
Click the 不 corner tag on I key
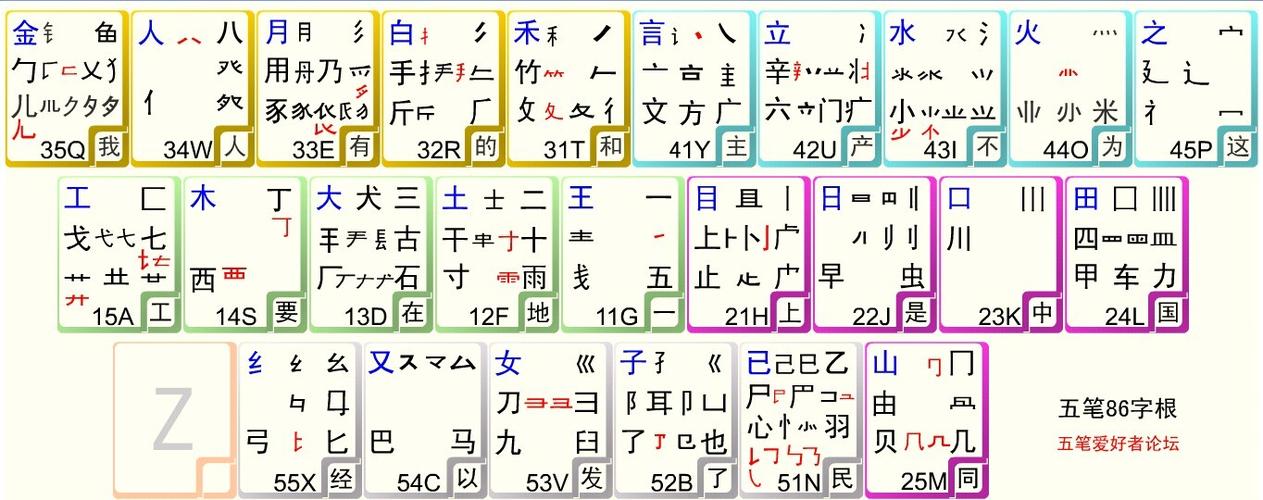[x=987, y=147]
